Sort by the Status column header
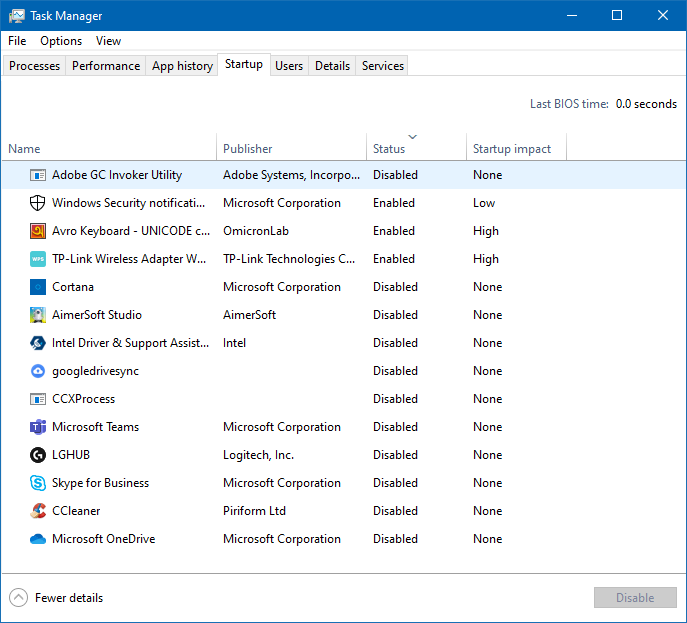Viewport: 687px width, 623px height. coord(389,149)
